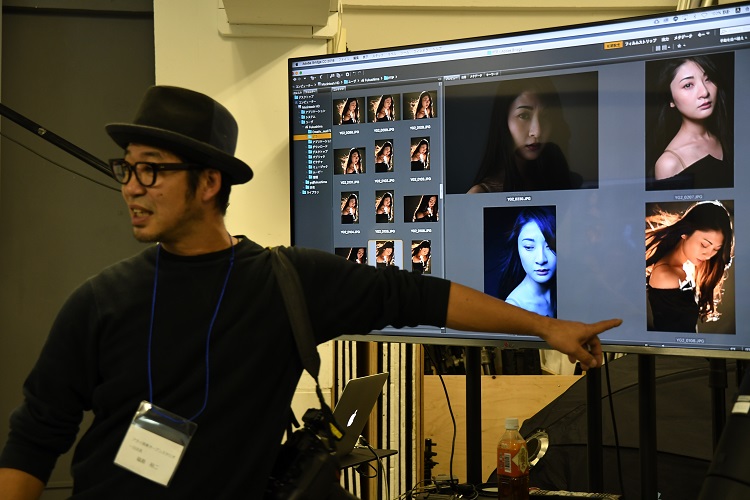
Task: Select the highlighted orange folder in tree
Action: [x=313, y=136]
